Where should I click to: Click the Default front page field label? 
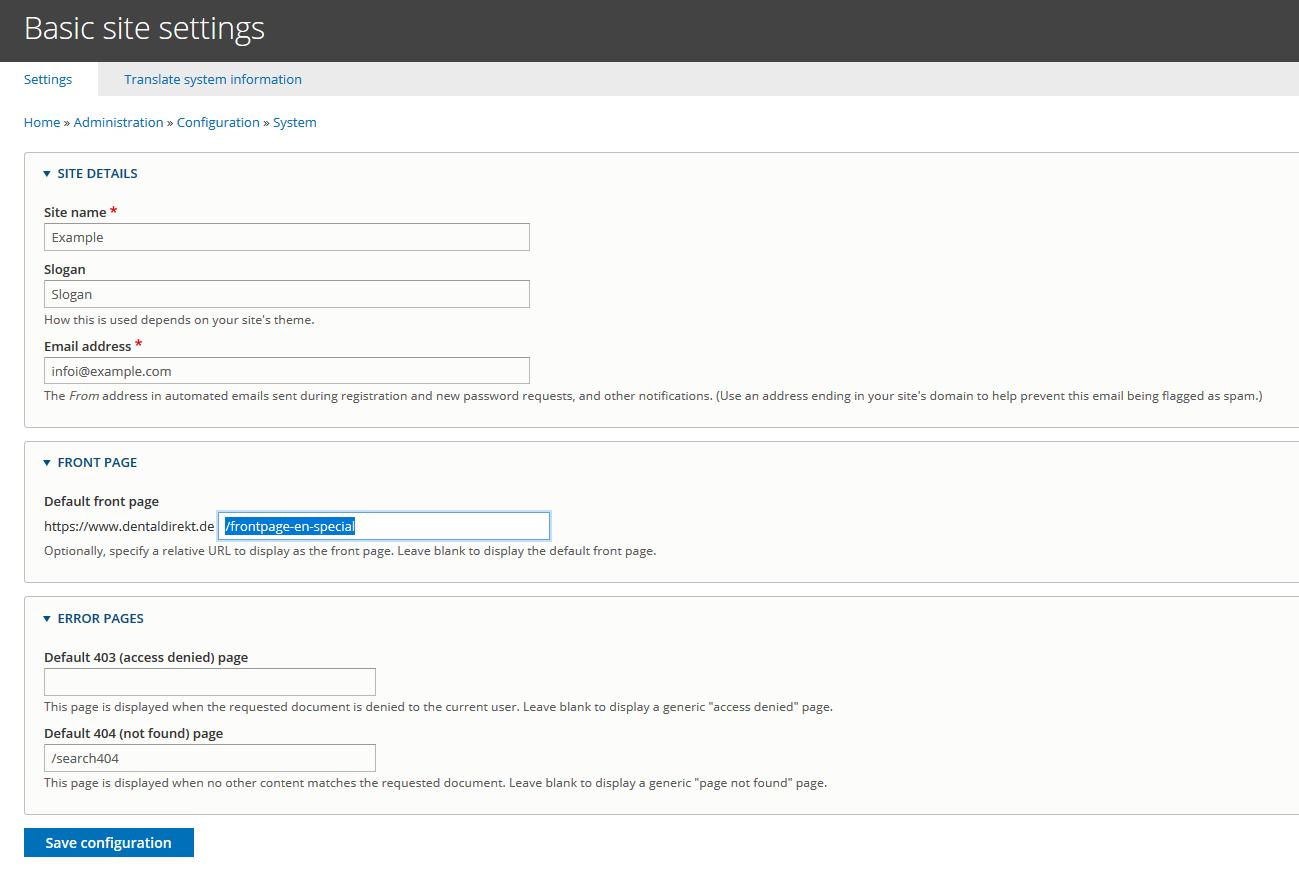tap(101, 500)
